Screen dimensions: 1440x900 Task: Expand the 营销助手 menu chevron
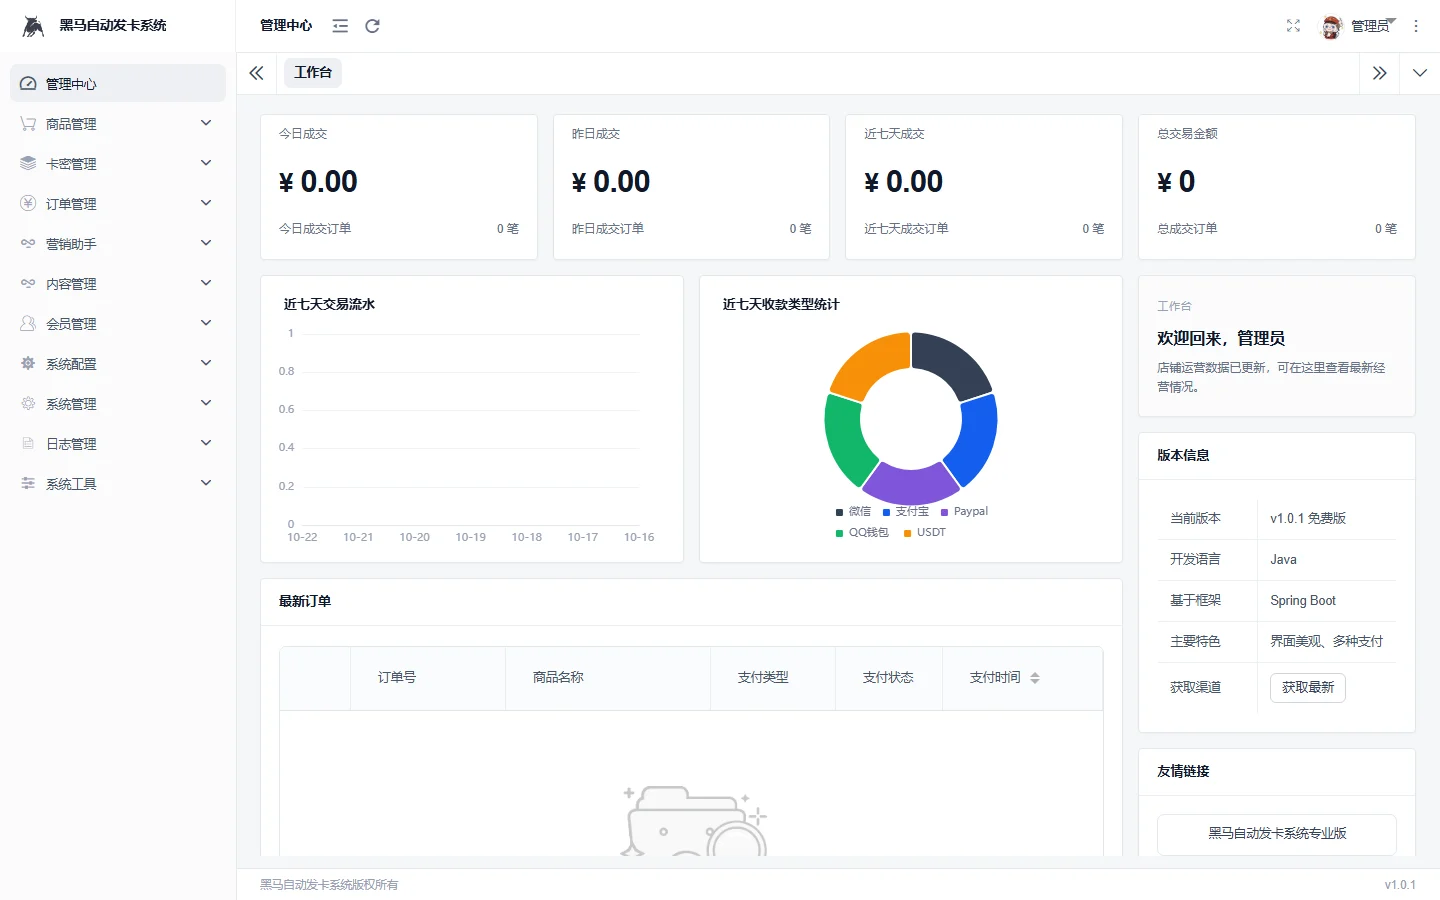pyautogui.click(x=206, y=243)
